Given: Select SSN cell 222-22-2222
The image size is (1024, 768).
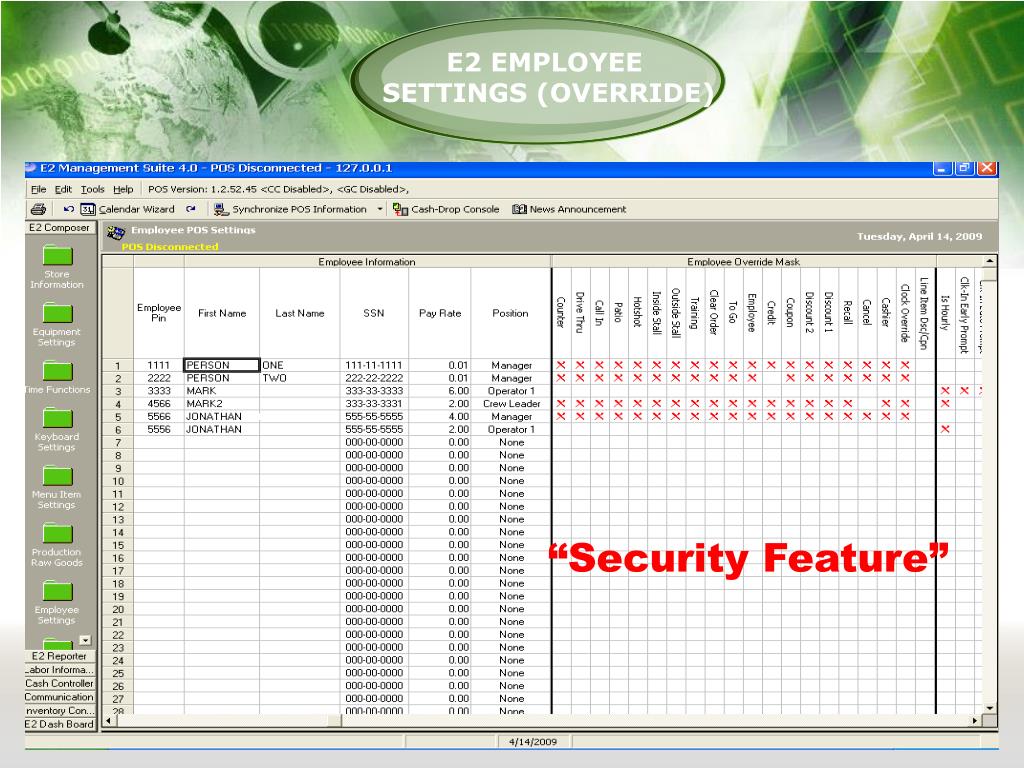Looking at the screenshot, I should (374, 378).
